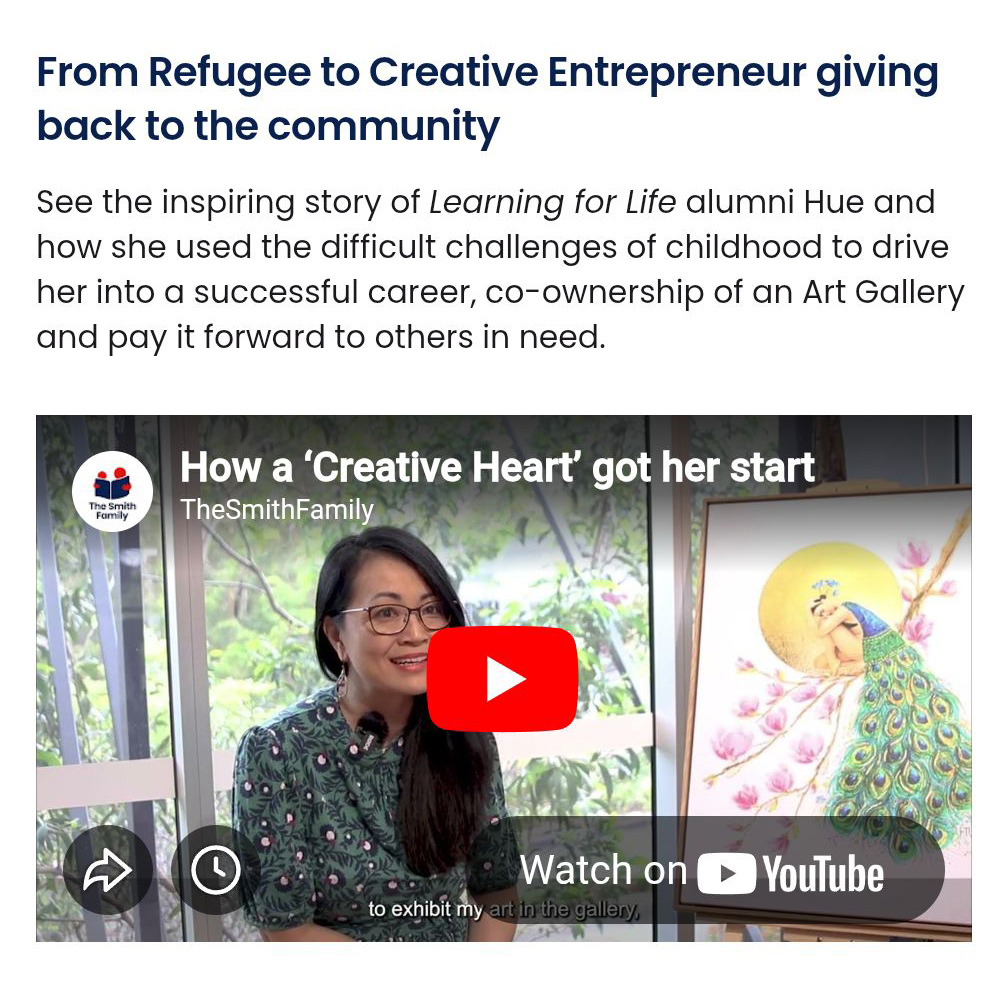This screenshot has height=1008, width=1008.
Task: Click the caption 'to exhibit my' in the video
Action: [x=425, y=909]
